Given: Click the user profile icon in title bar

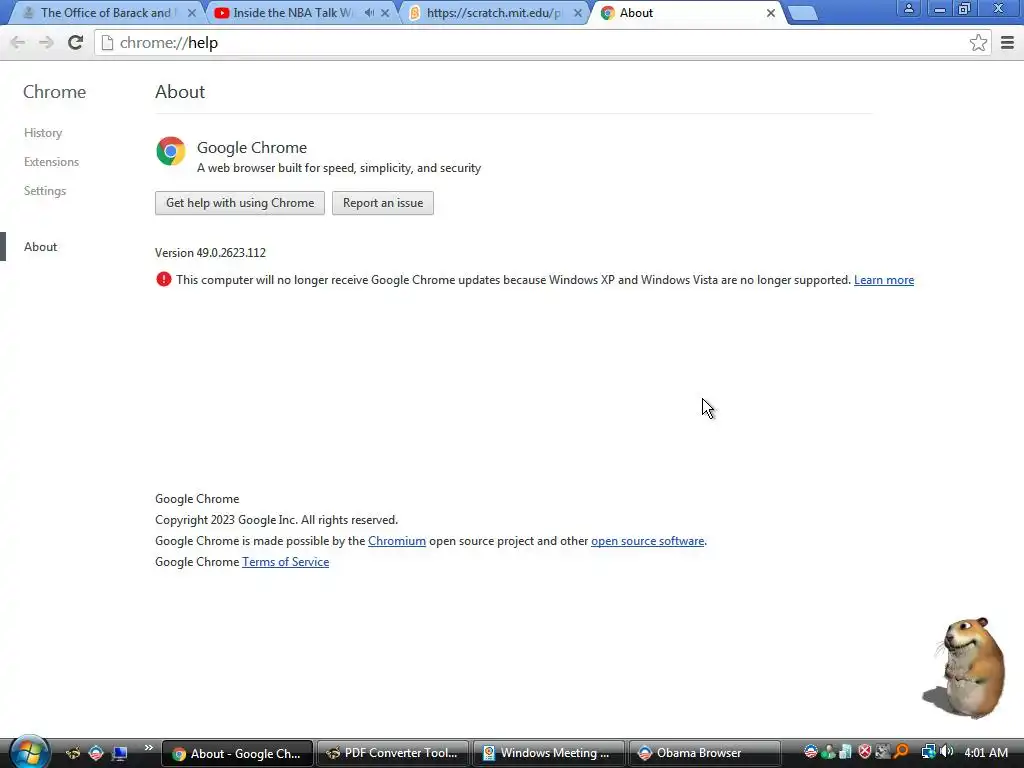Looking at the screenshot, I should tap(908, 8).
